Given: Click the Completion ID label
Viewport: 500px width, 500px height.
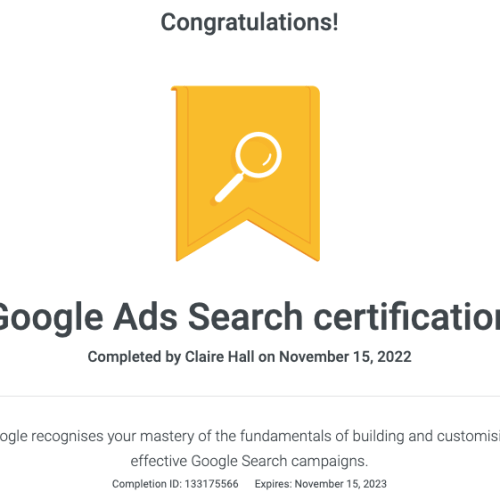Looking at the screenshot, I should click(x=147, y=484).
